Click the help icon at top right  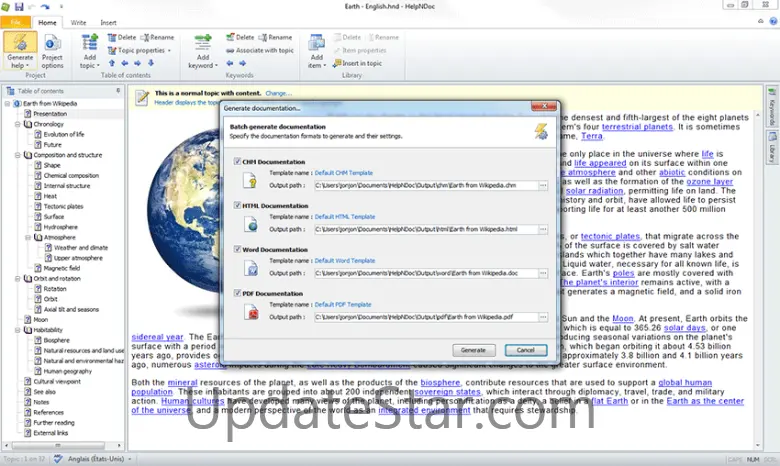[773, 21]
